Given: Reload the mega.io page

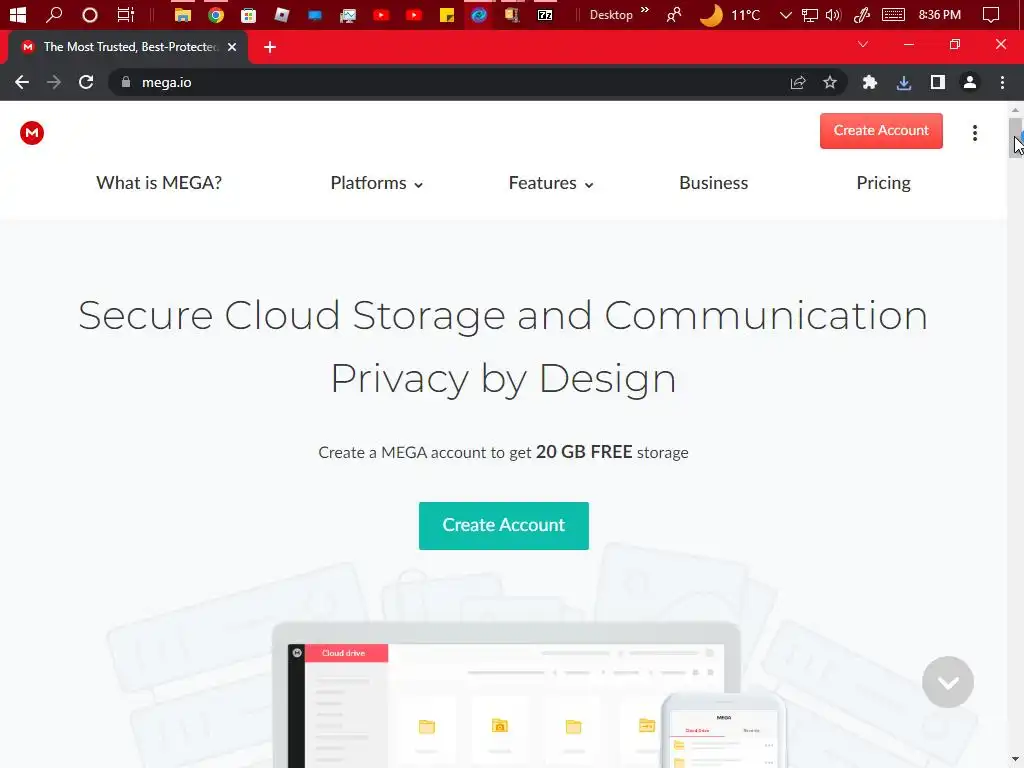Looking at the screenshot, I should pos(86,82).
